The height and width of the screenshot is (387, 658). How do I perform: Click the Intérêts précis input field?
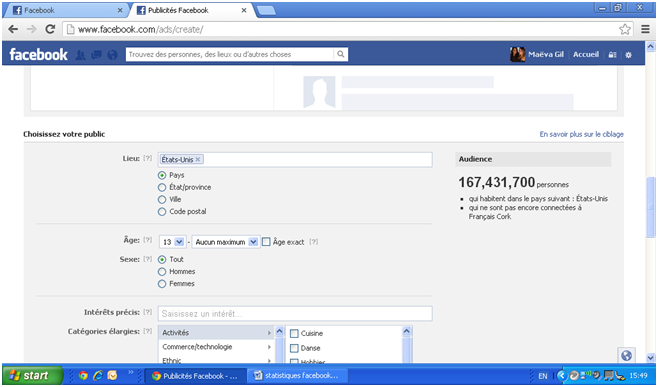(295, 314)
